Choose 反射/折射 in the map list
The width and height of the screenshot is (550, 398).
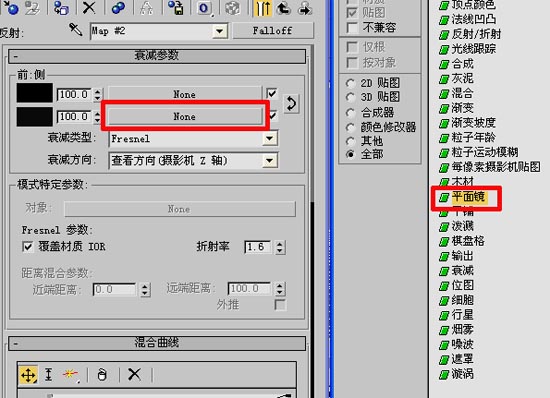coord(476,34)
